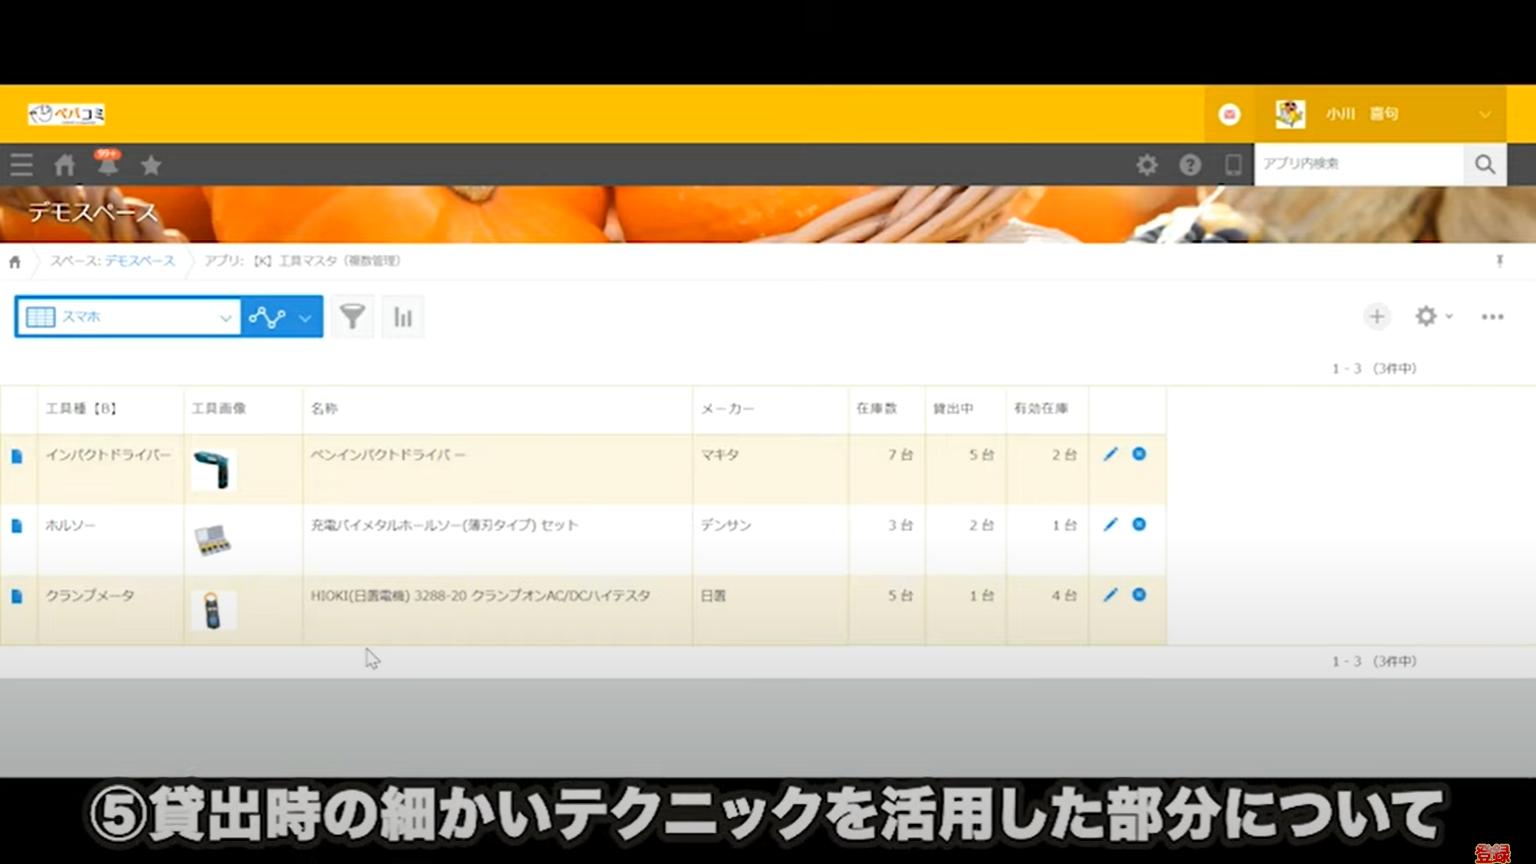Apply a filter using the funnel icon
The width and height of the screenshot is (1536, 864).
tap(352, 316)
